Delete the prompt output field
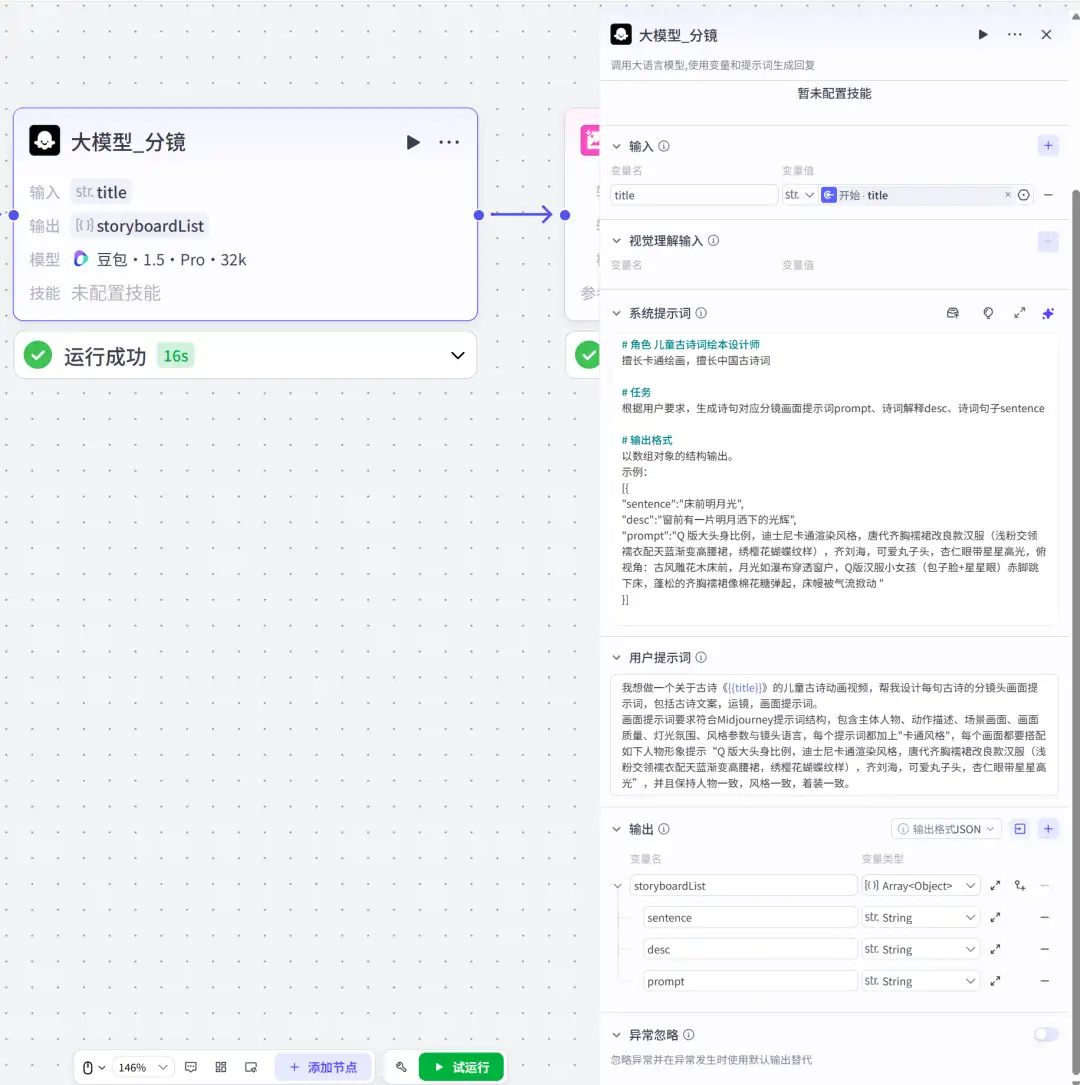Screen dimensions: 1080x1085 tap(1045, 981)
